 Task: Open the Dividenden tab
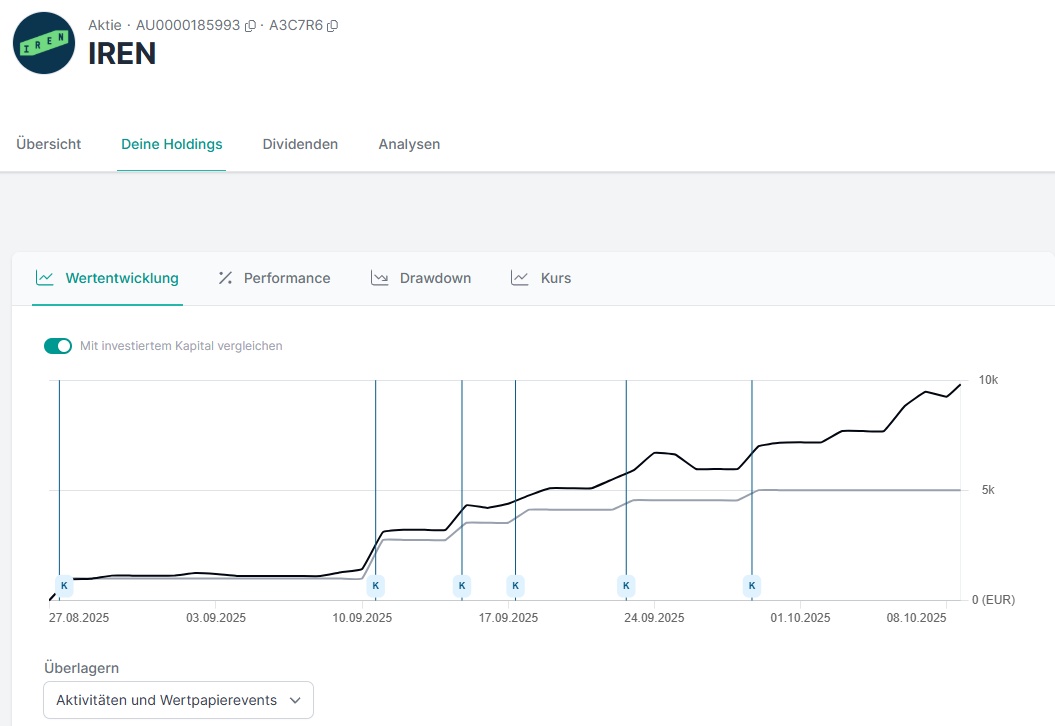point(300,144)
